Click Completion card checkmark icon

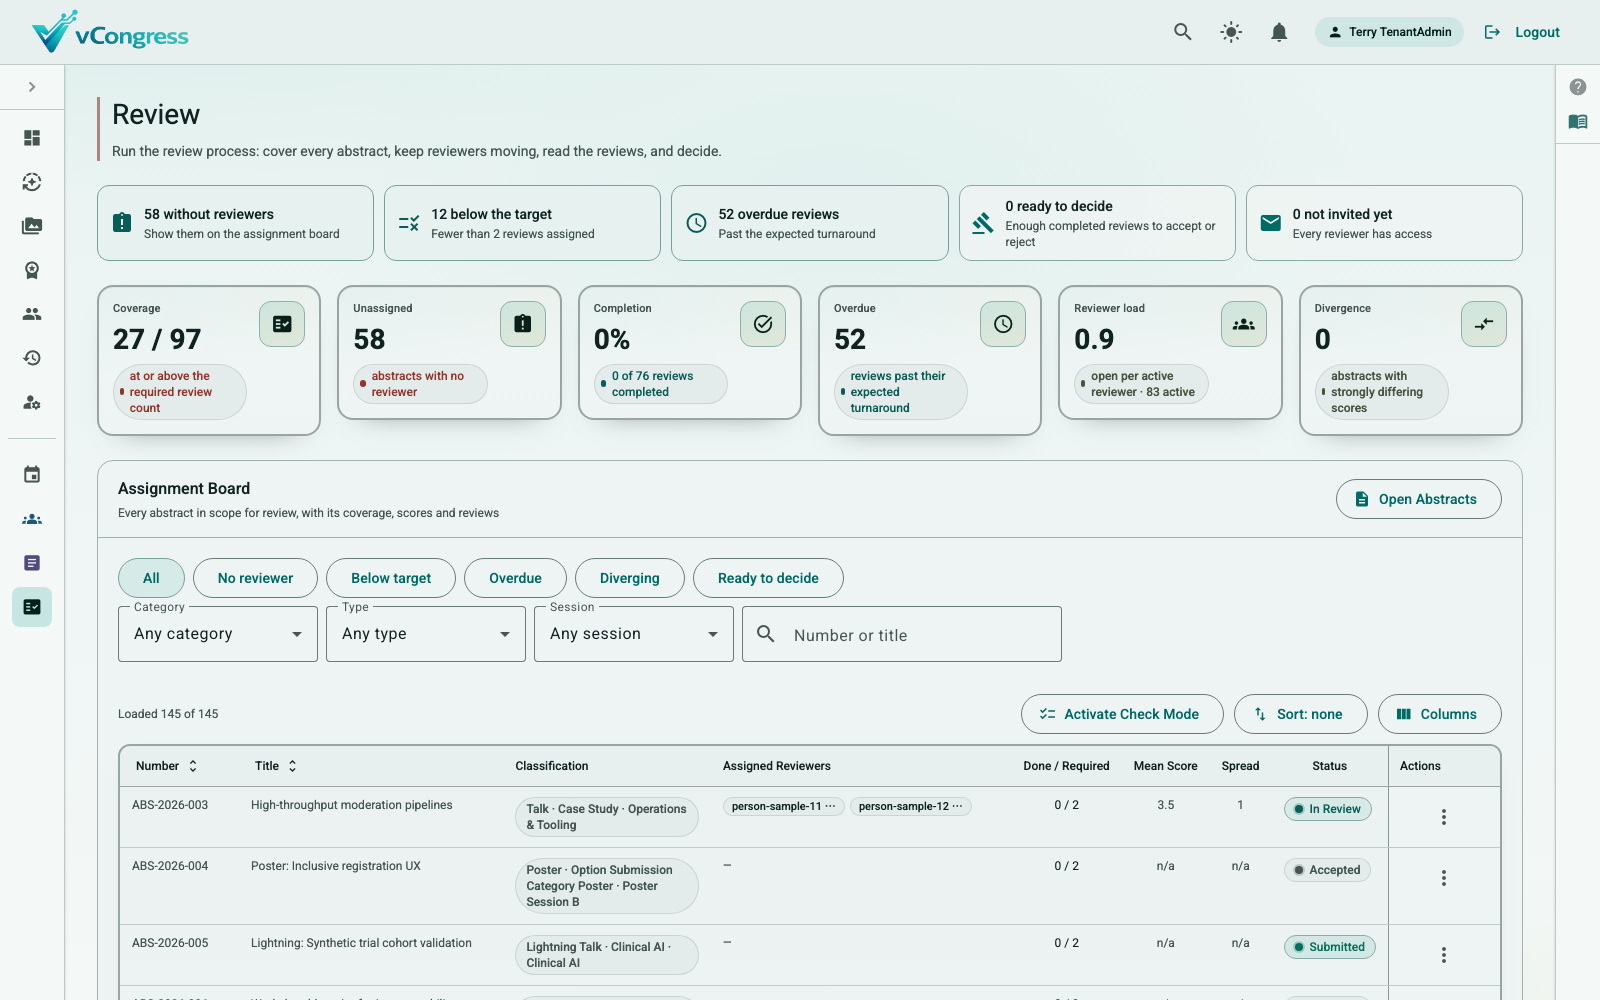coord(763,324)
